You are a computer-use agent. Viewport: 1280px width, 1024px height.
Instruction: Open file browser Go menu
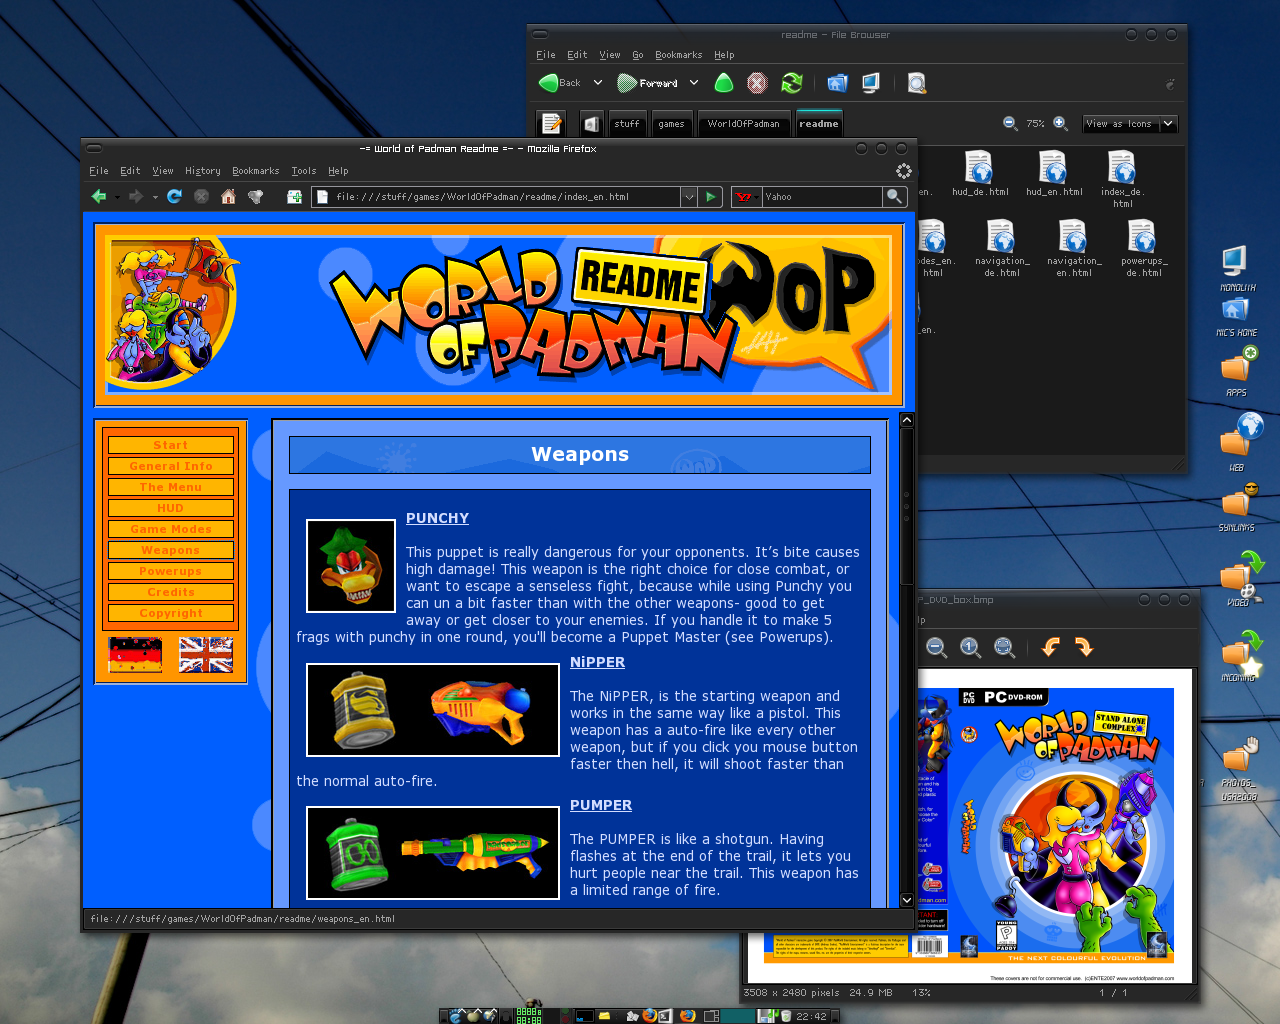638,55
